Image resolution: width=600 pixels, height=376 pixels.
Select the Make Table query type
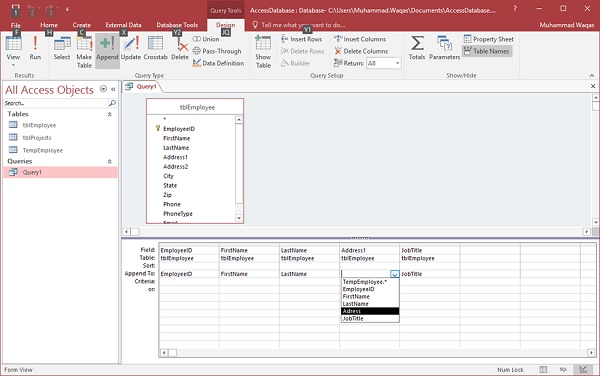(84, 52)
